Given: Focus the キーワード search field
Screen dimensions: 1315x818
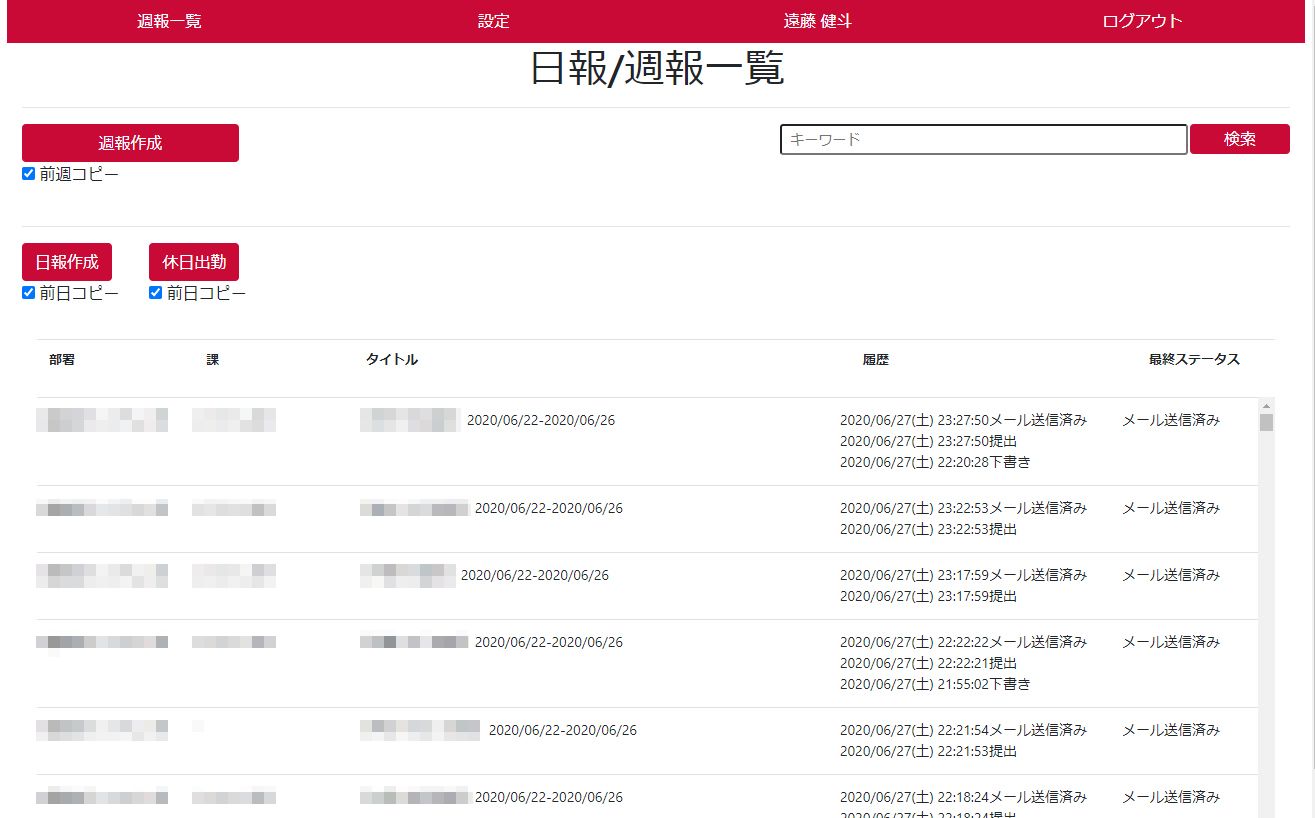Looking at the screenshot, I should pos(982,140).
